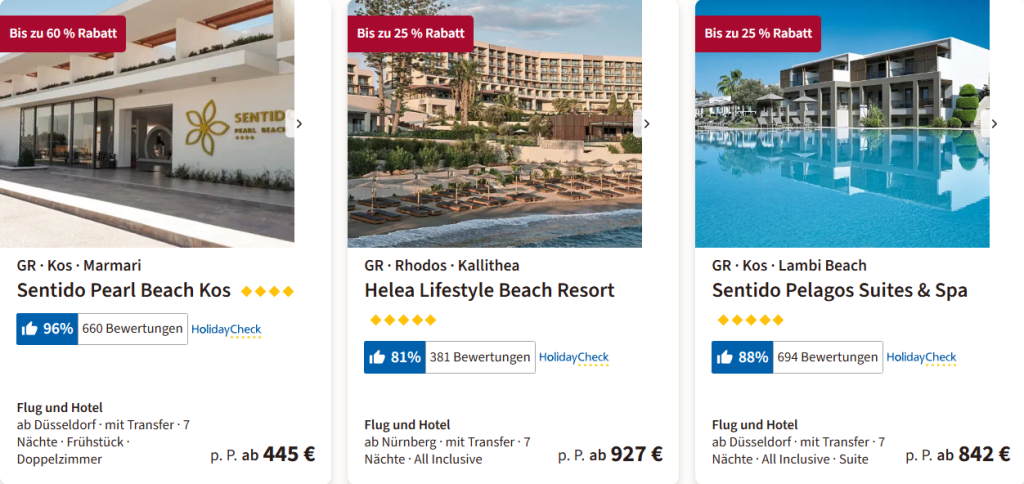Open Sentido Pelagos Suites & Spa title
Viewport: 1024px width, 484px height.
839,291
